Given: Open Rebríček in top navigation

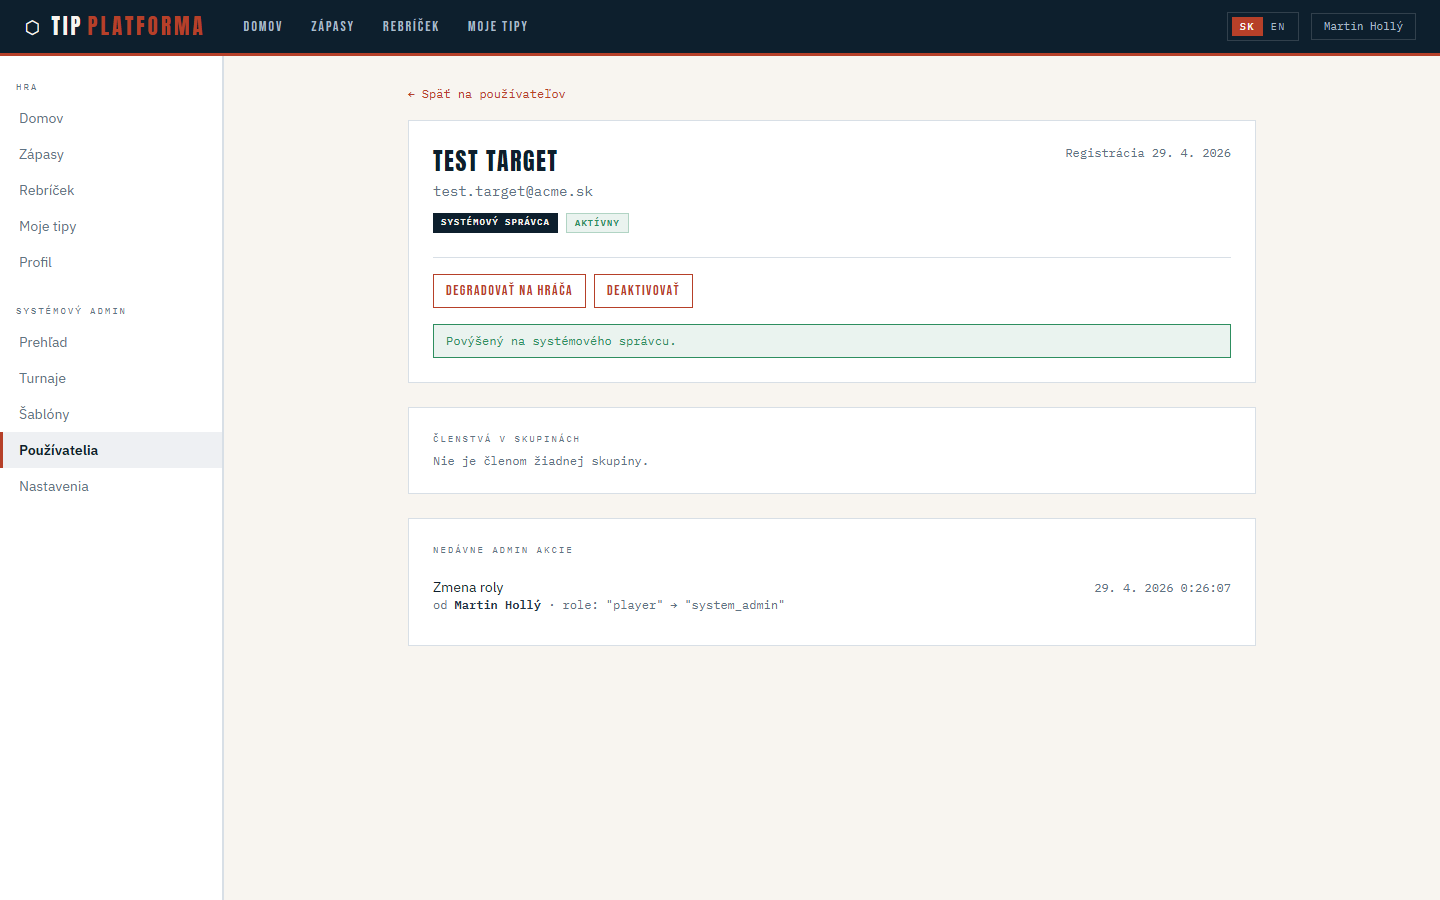Looking at the screenshot, I should pos(410,27).
